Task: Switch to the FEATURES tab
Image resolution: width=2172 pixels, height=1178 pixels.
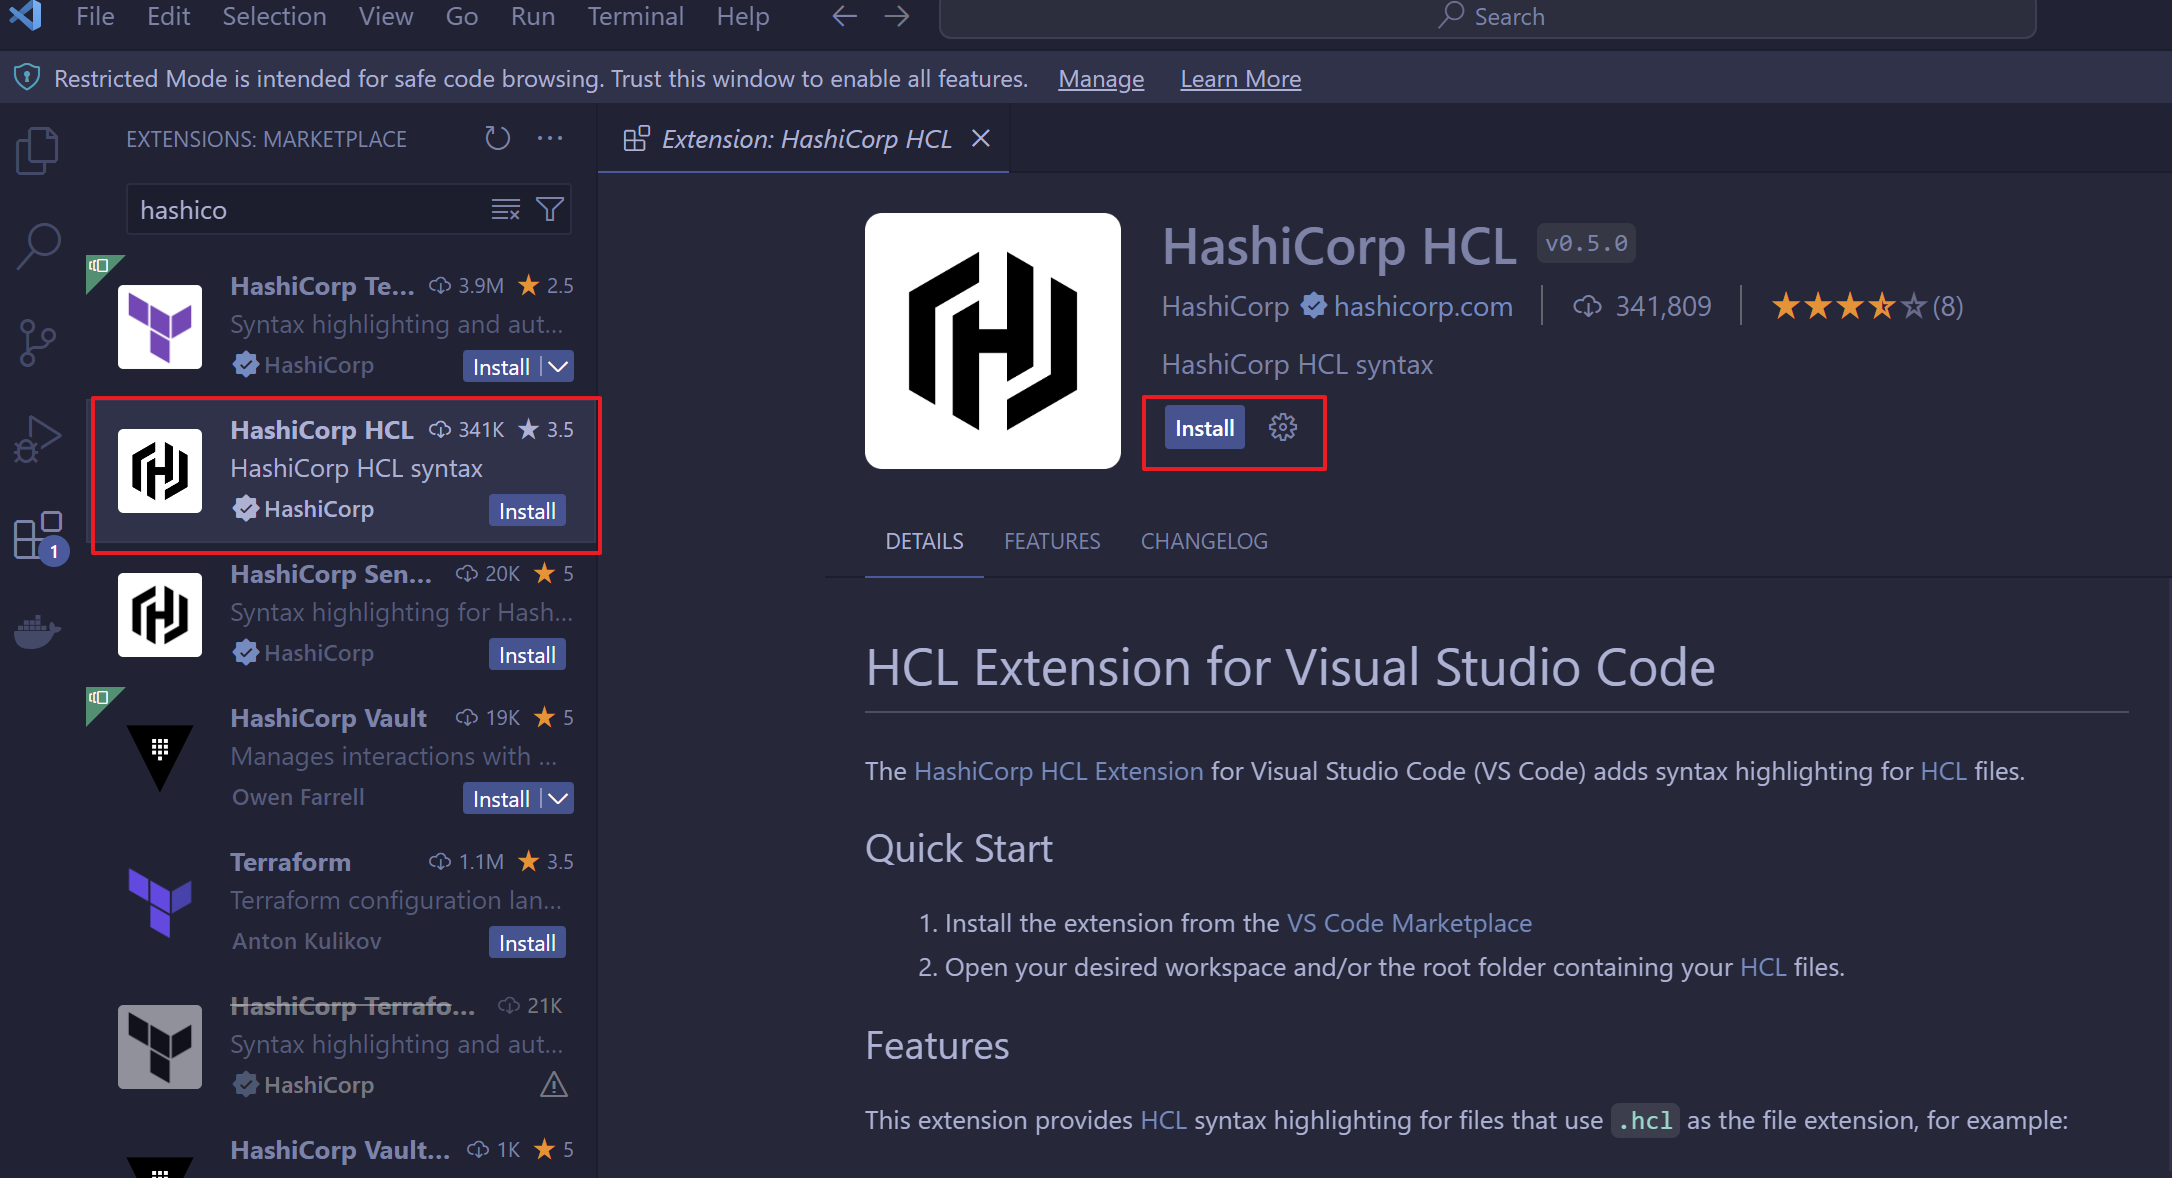Action: (x=1052, y=541)
